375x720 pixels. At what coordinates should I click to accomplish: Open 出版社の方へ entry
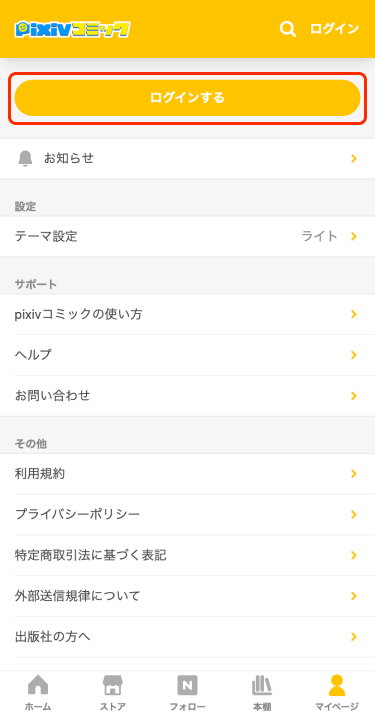tap(187, 637)
